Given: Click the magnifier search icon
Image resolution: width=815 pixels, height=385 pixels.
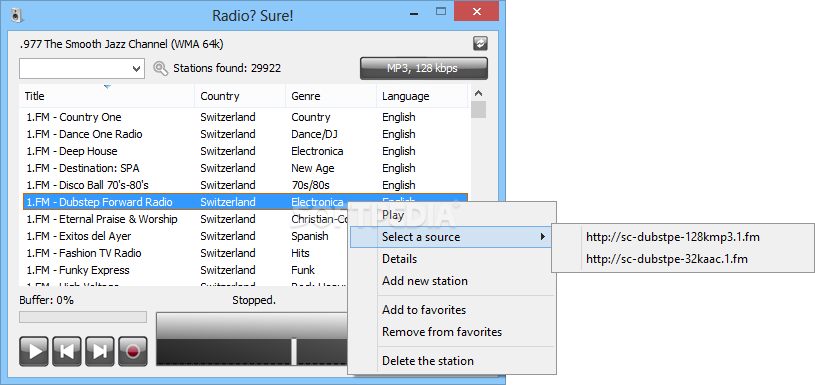Looking at the screenshot, I should point(161,69).
